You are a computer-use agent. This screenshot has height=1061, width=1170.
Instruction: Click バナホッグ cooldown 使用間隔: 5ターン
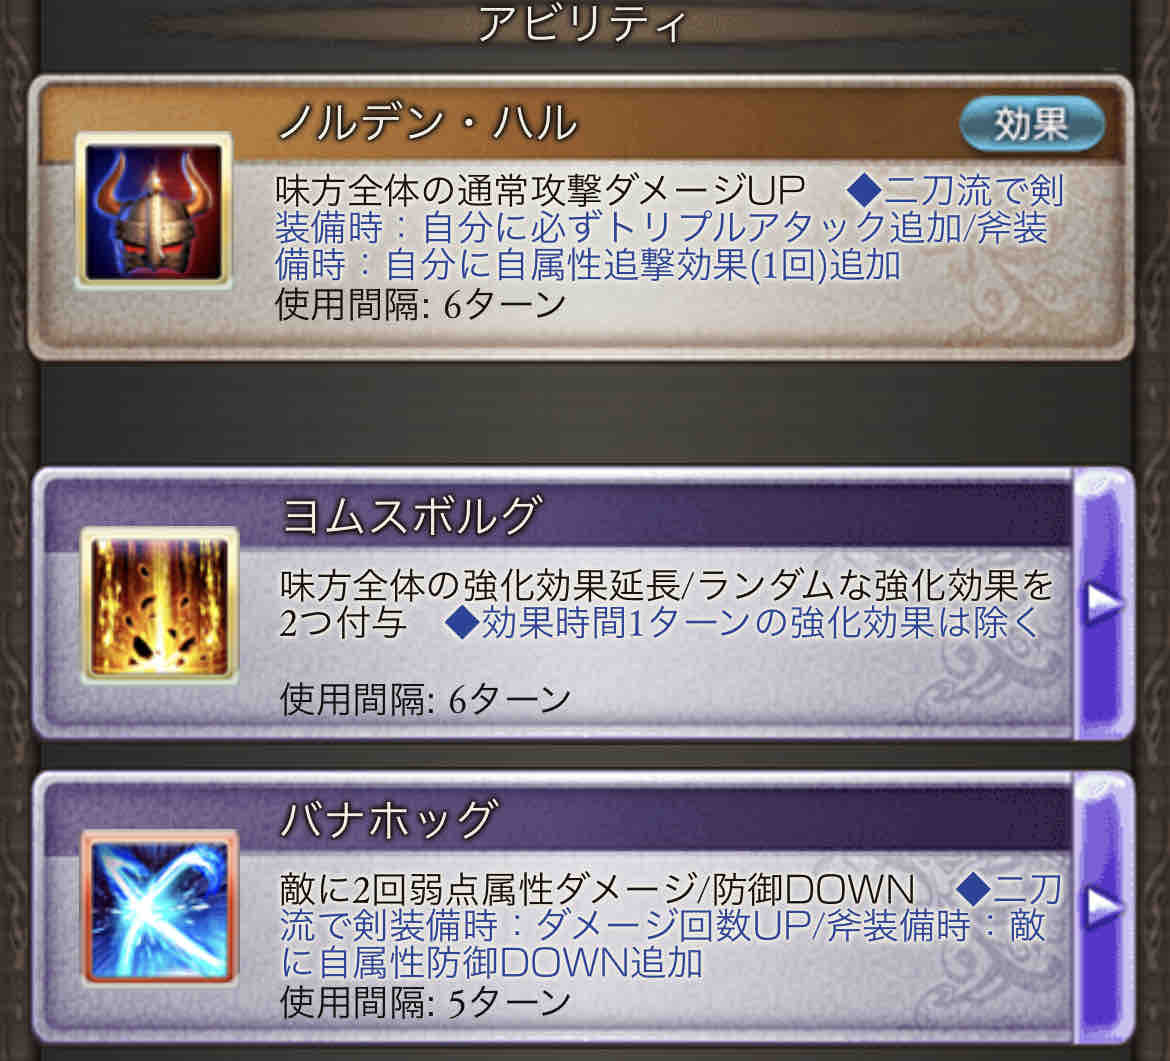coord(425,1002)
